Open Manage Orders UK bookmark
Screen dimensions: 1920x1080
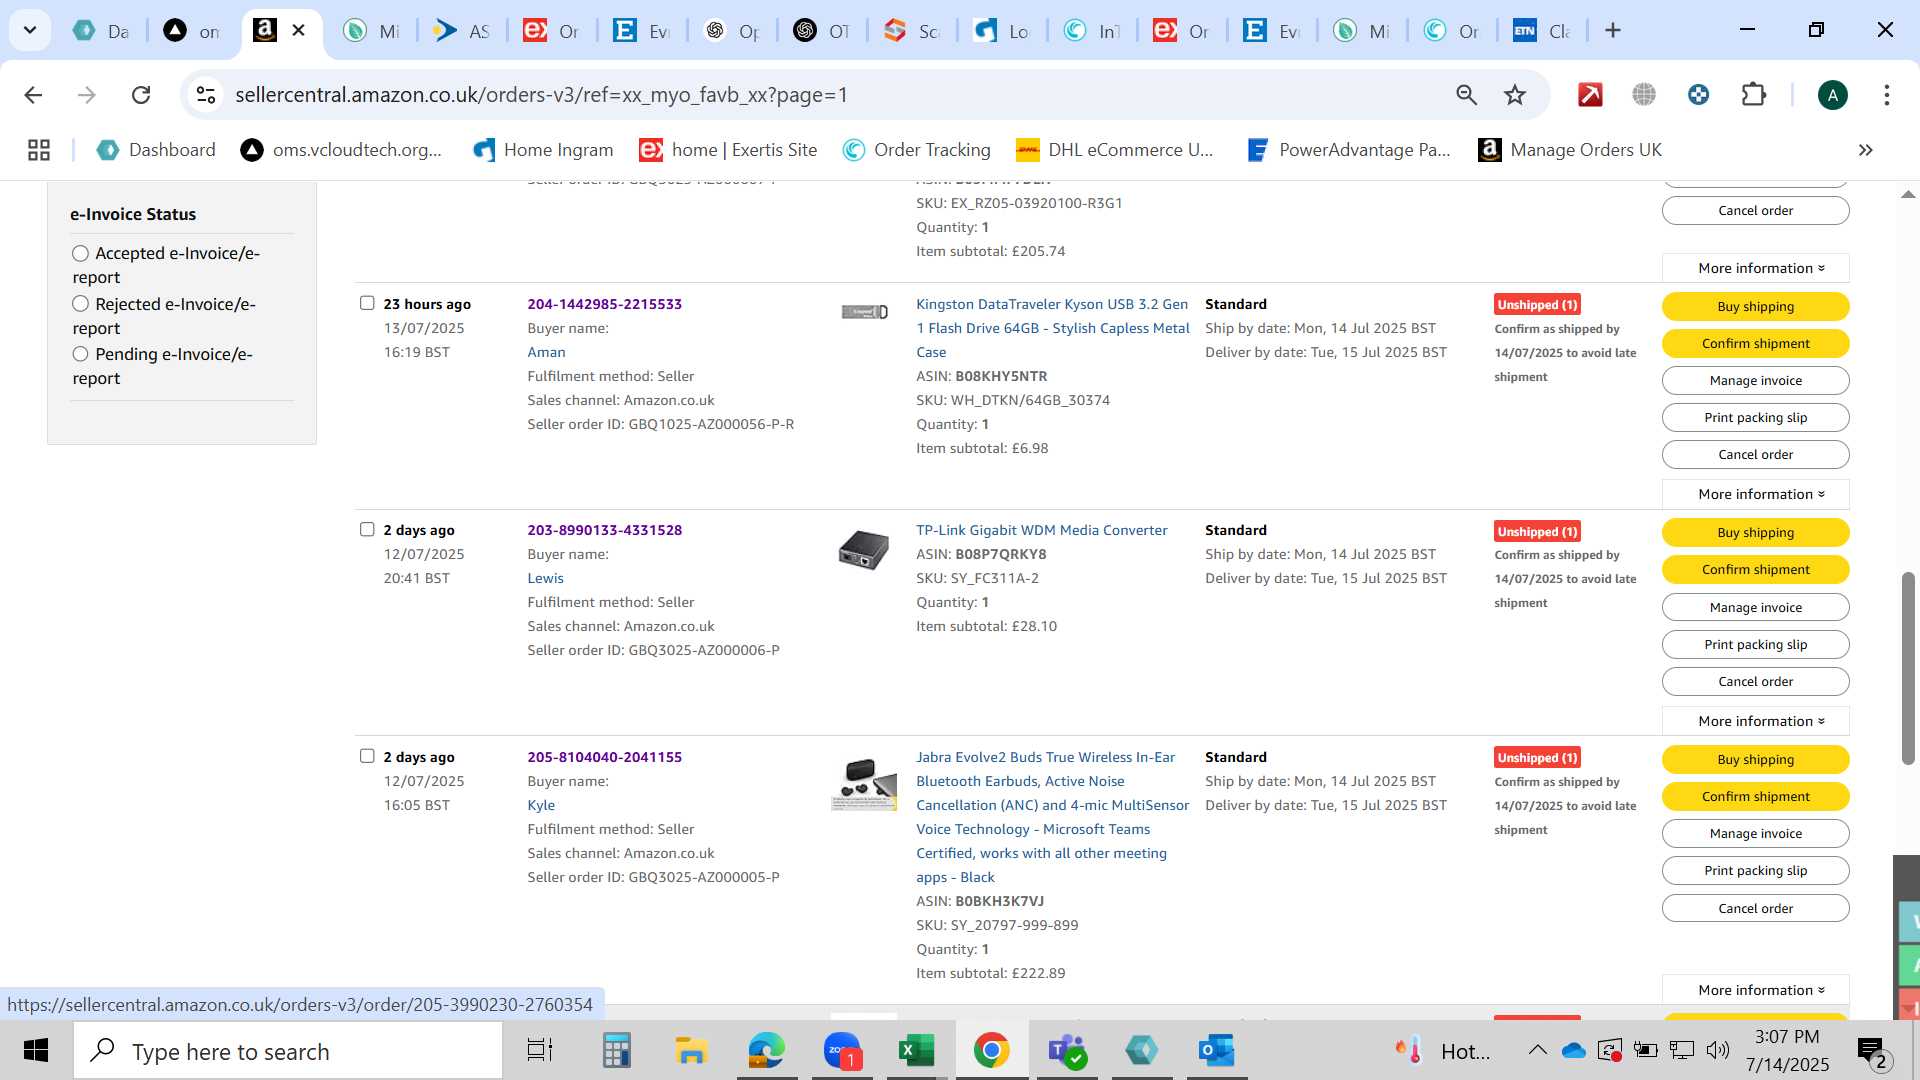coord(1570,150)
